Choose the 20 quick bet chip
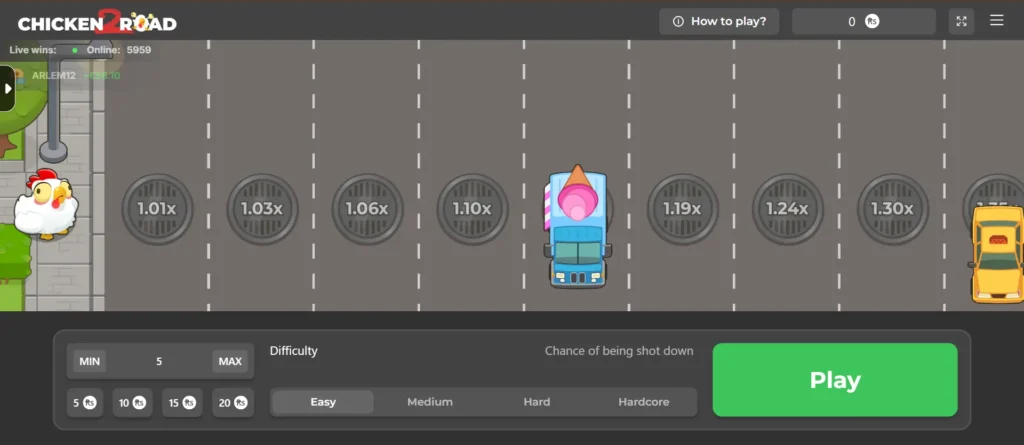The height and width of the screenshot is (445, 1024). 233,403
